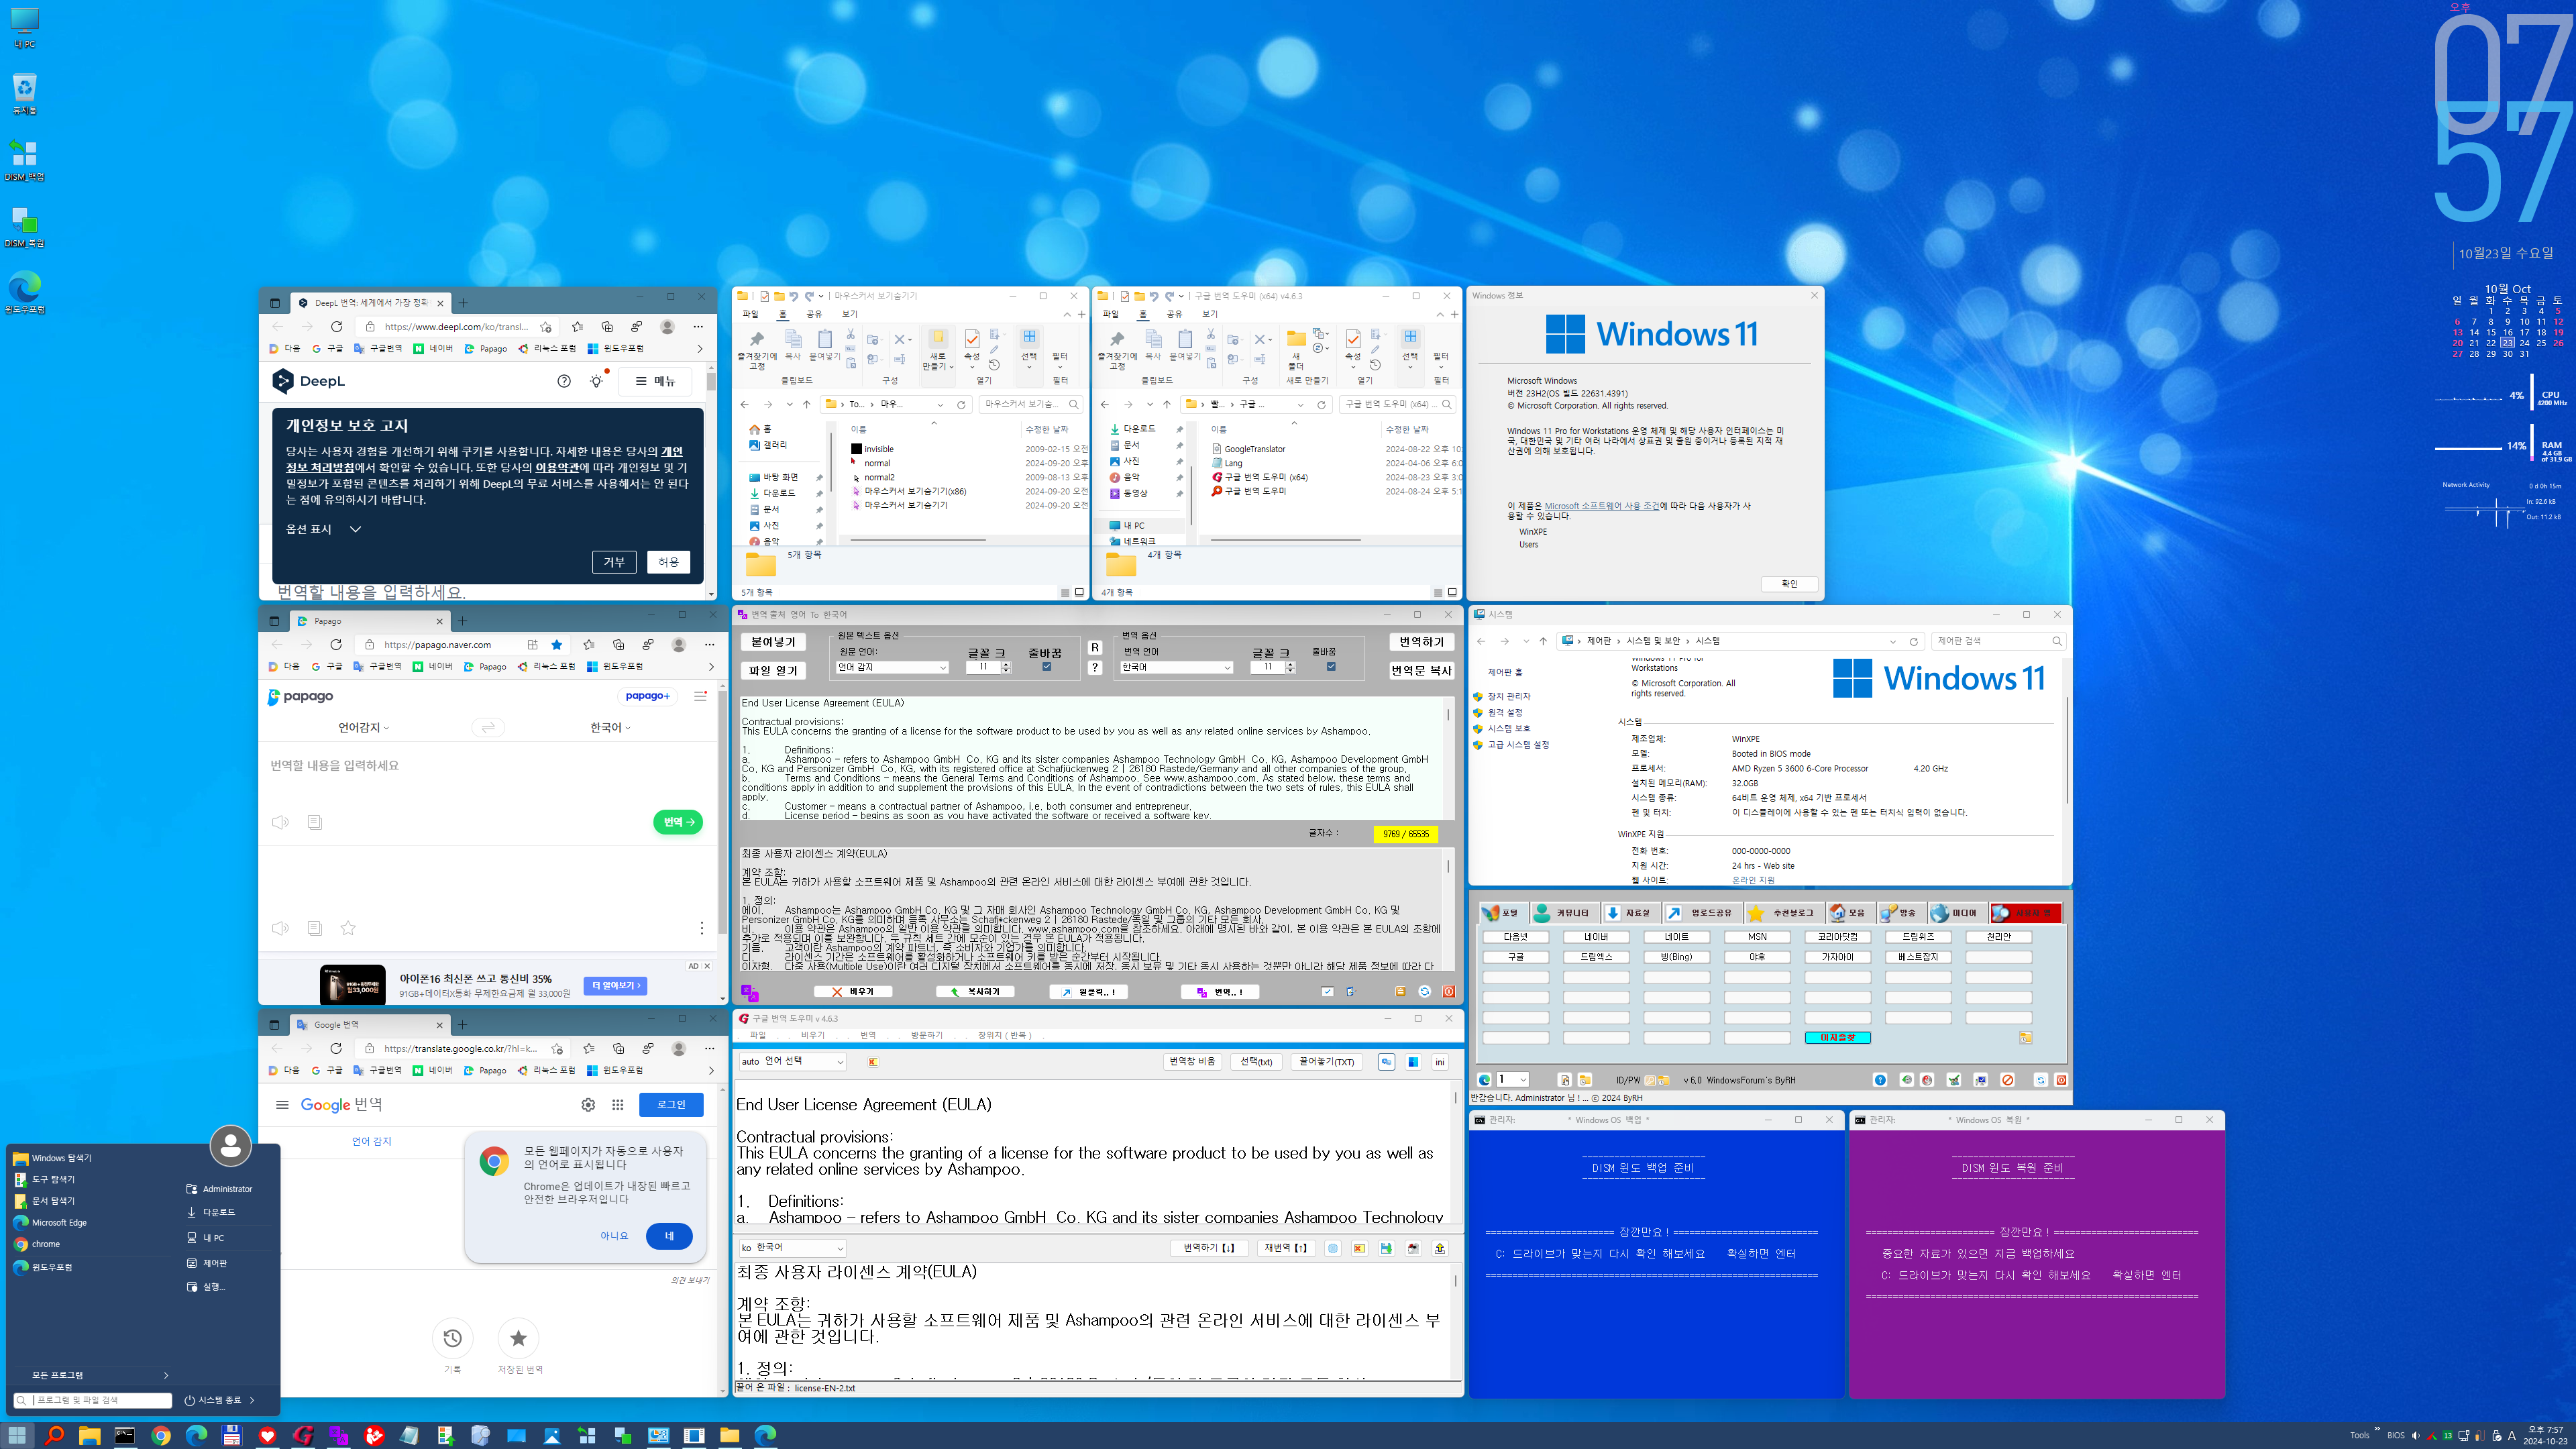This screenshot has height=1449, width=2576.
Task: Select 구글 번역 도우미 (x64) file in explorer
Action: click(1265, 478)
